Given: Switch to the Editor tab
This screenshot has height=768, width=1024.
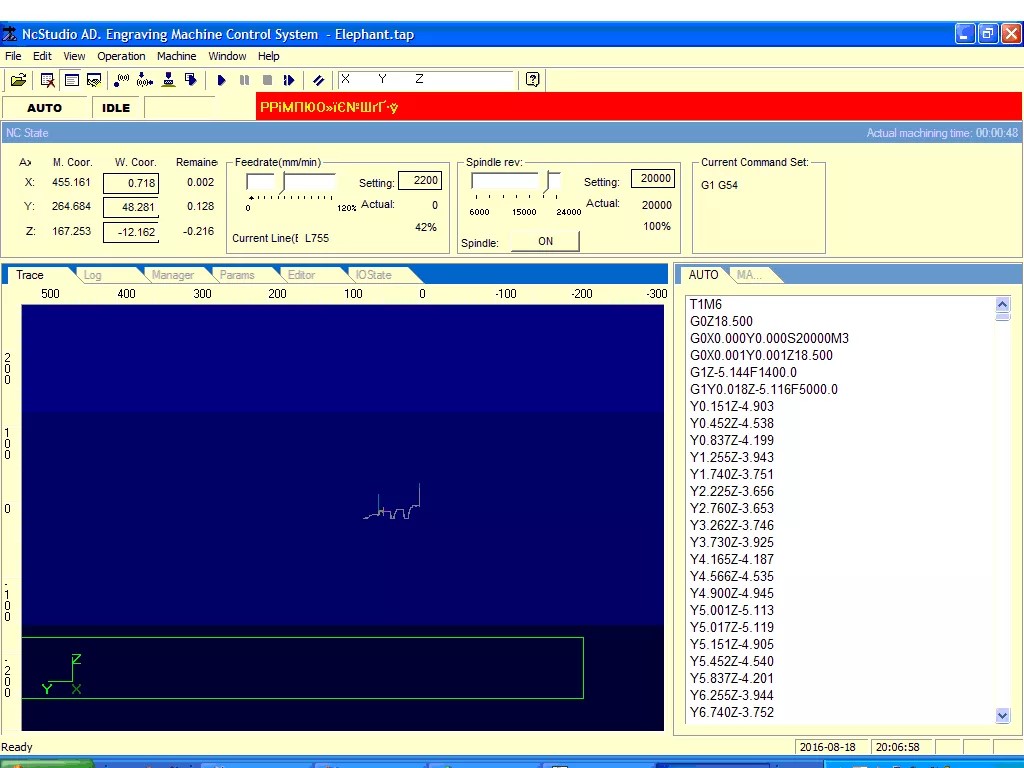Looking at the screenshot, I should pos(302,275).
